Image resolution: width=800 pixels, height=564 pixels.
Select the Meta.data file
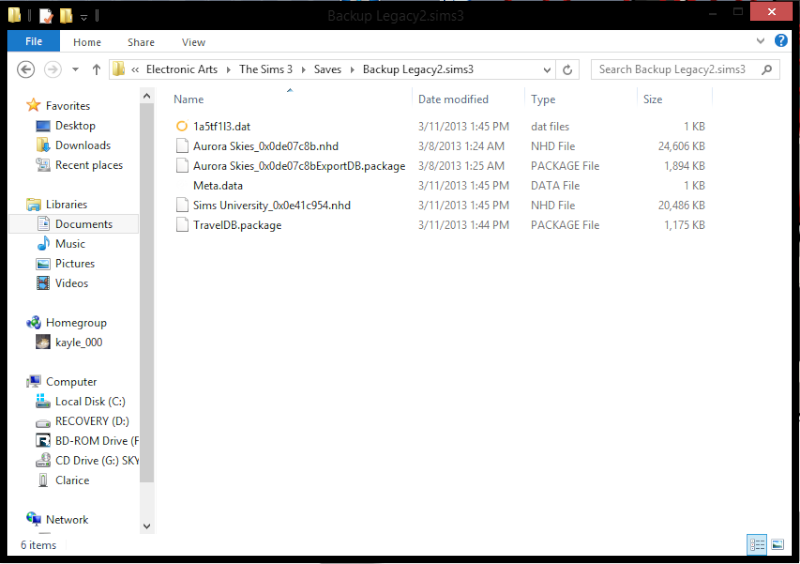pos(218,186)
